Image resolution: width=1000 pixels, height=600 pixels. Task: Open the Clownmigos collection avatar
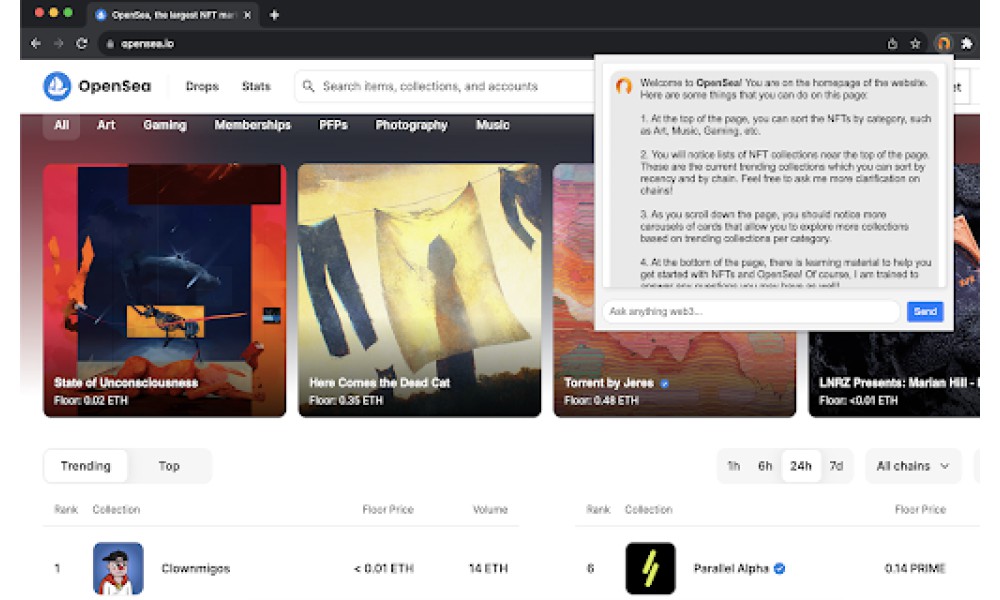click(x=118, y=568)
